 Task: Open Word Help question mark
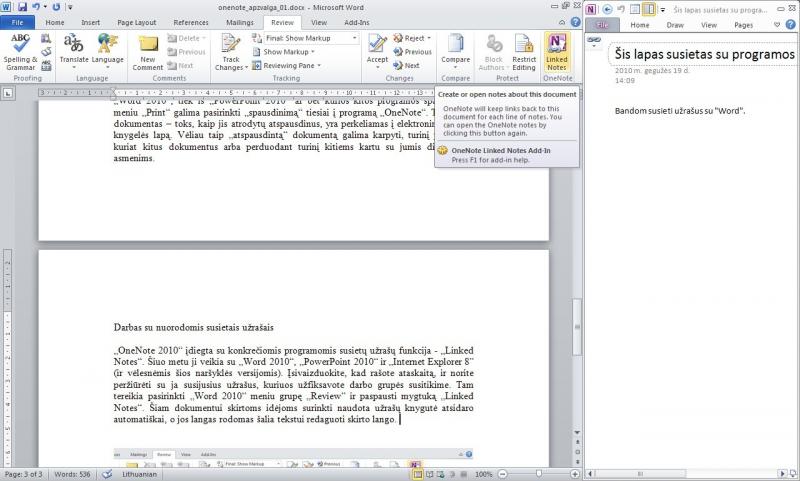575,22
